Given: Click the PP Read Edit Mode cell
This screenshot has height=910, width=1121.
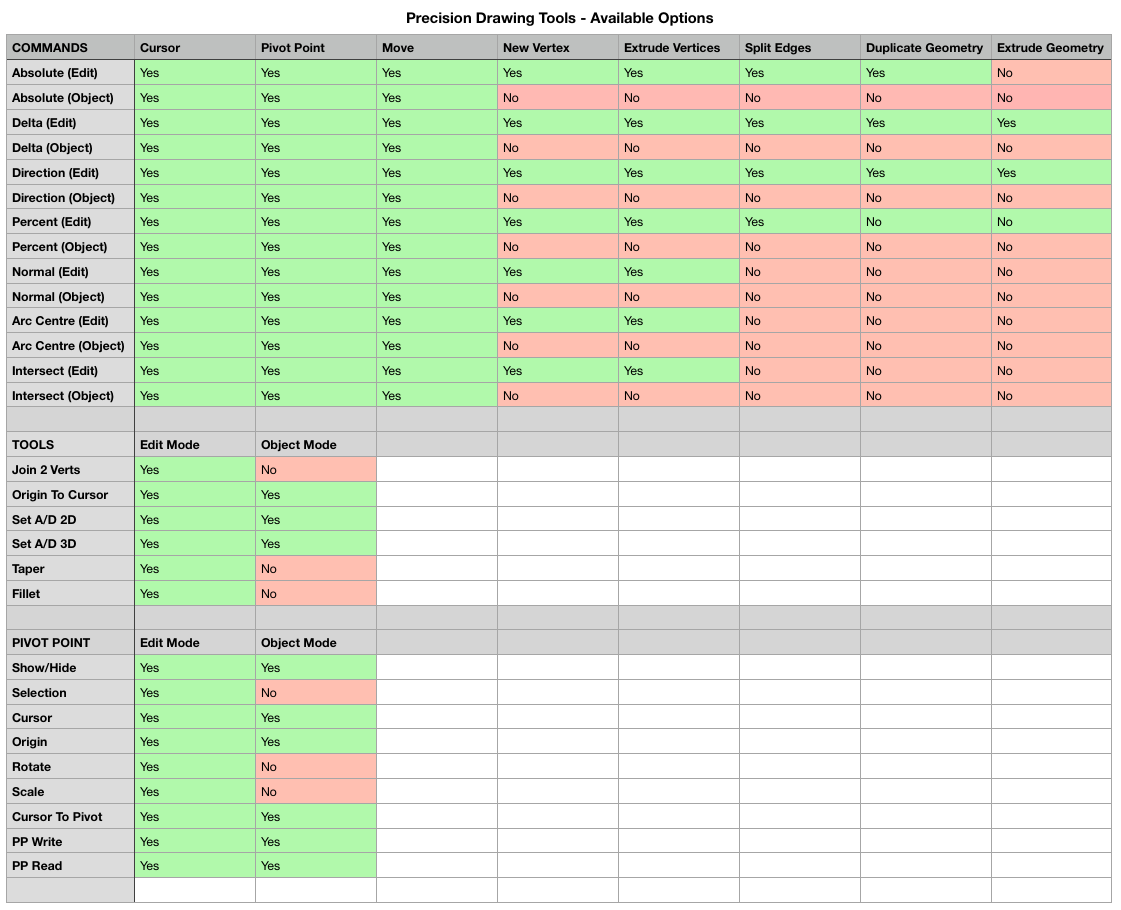Looking at the screenshot, I should [194, 866].
